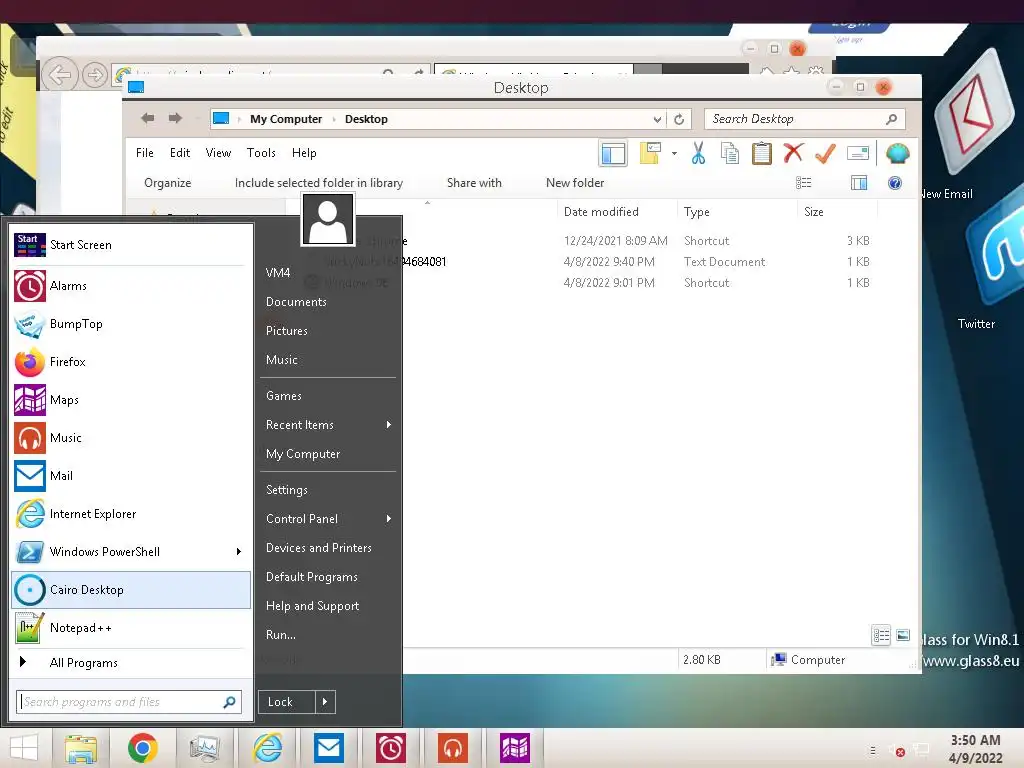Click the Cut scissors icon
The width and height of the screenshot is (1024, 768).
698,153
